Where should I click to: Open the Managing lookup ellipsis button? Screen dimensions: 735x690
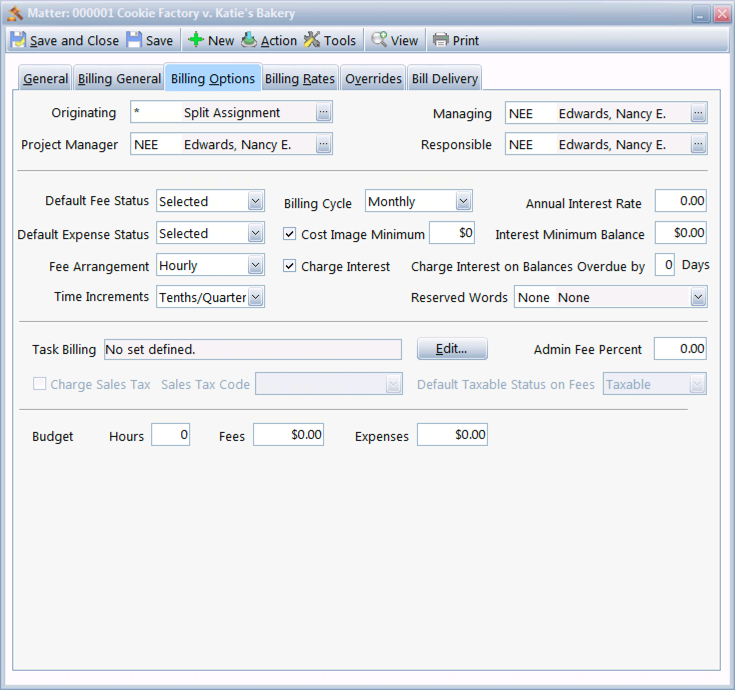point(698,114)
